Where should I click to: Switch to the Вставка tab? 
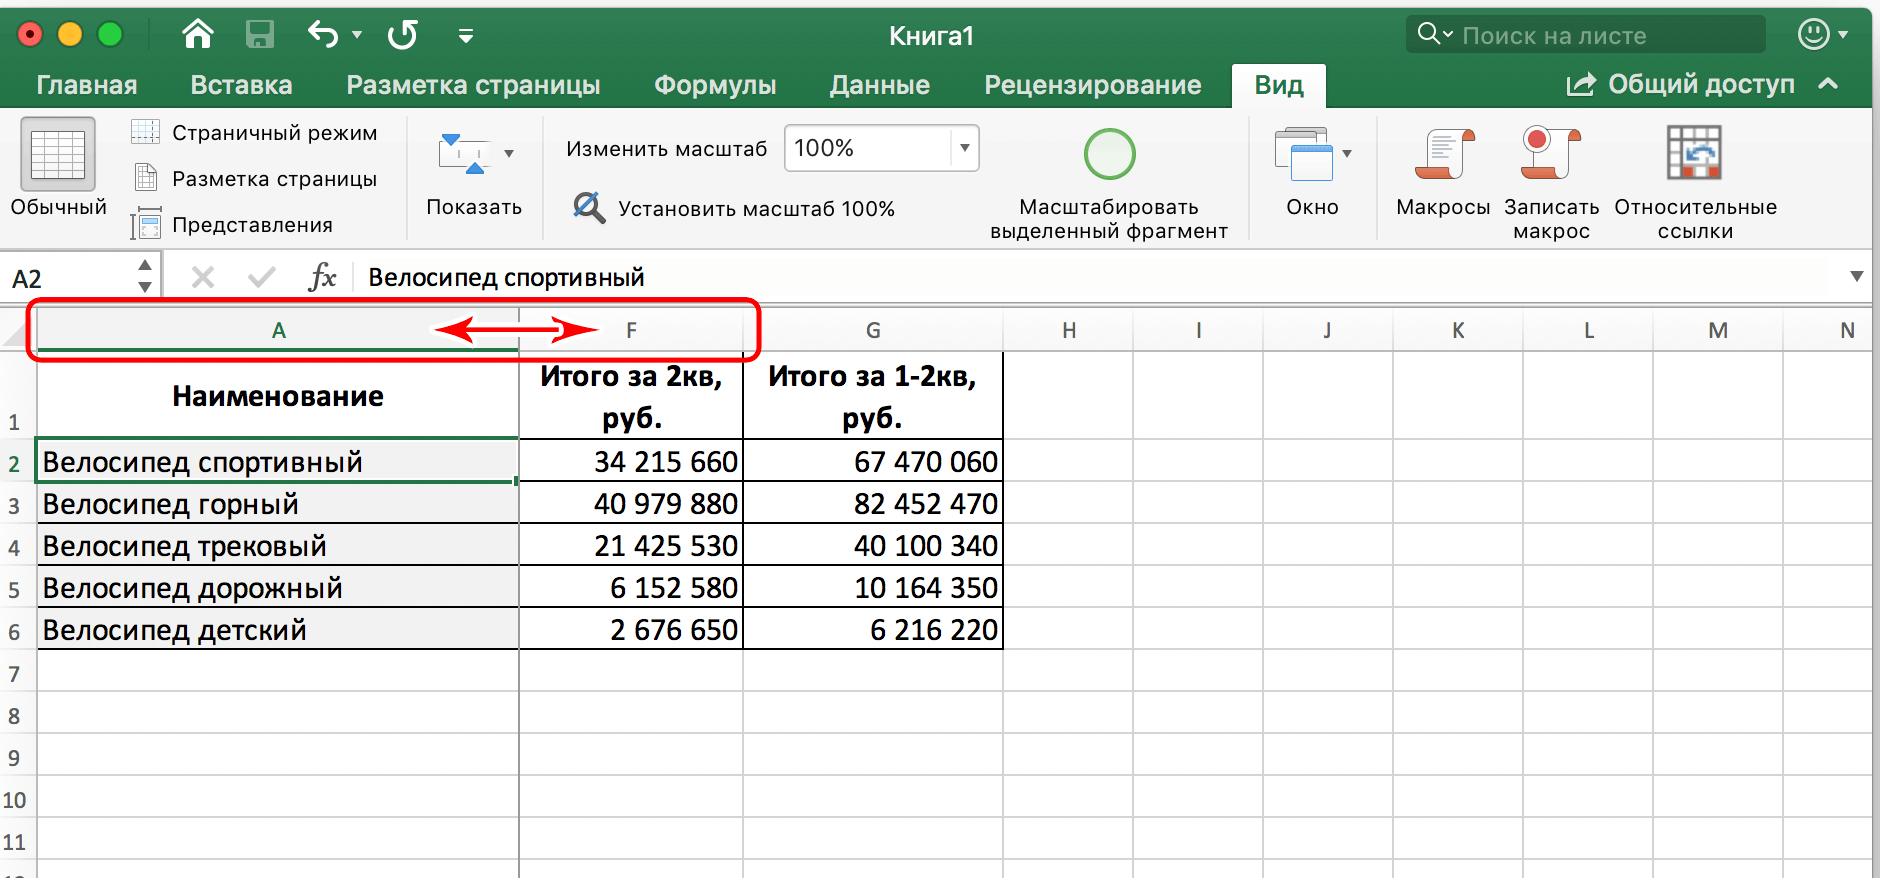[241, 85]
